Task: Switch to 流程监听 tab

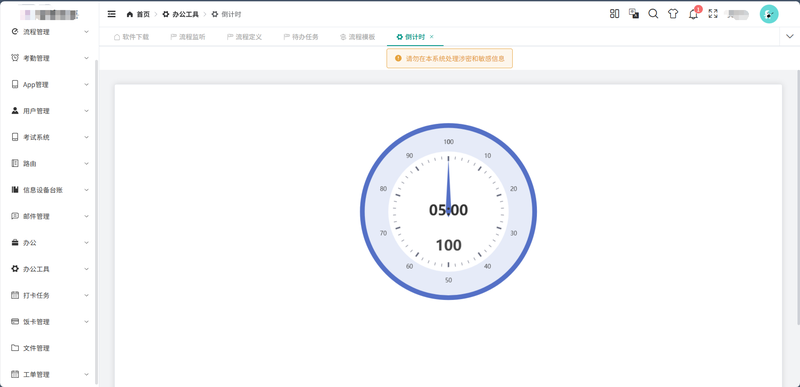Action: point(188,37)
